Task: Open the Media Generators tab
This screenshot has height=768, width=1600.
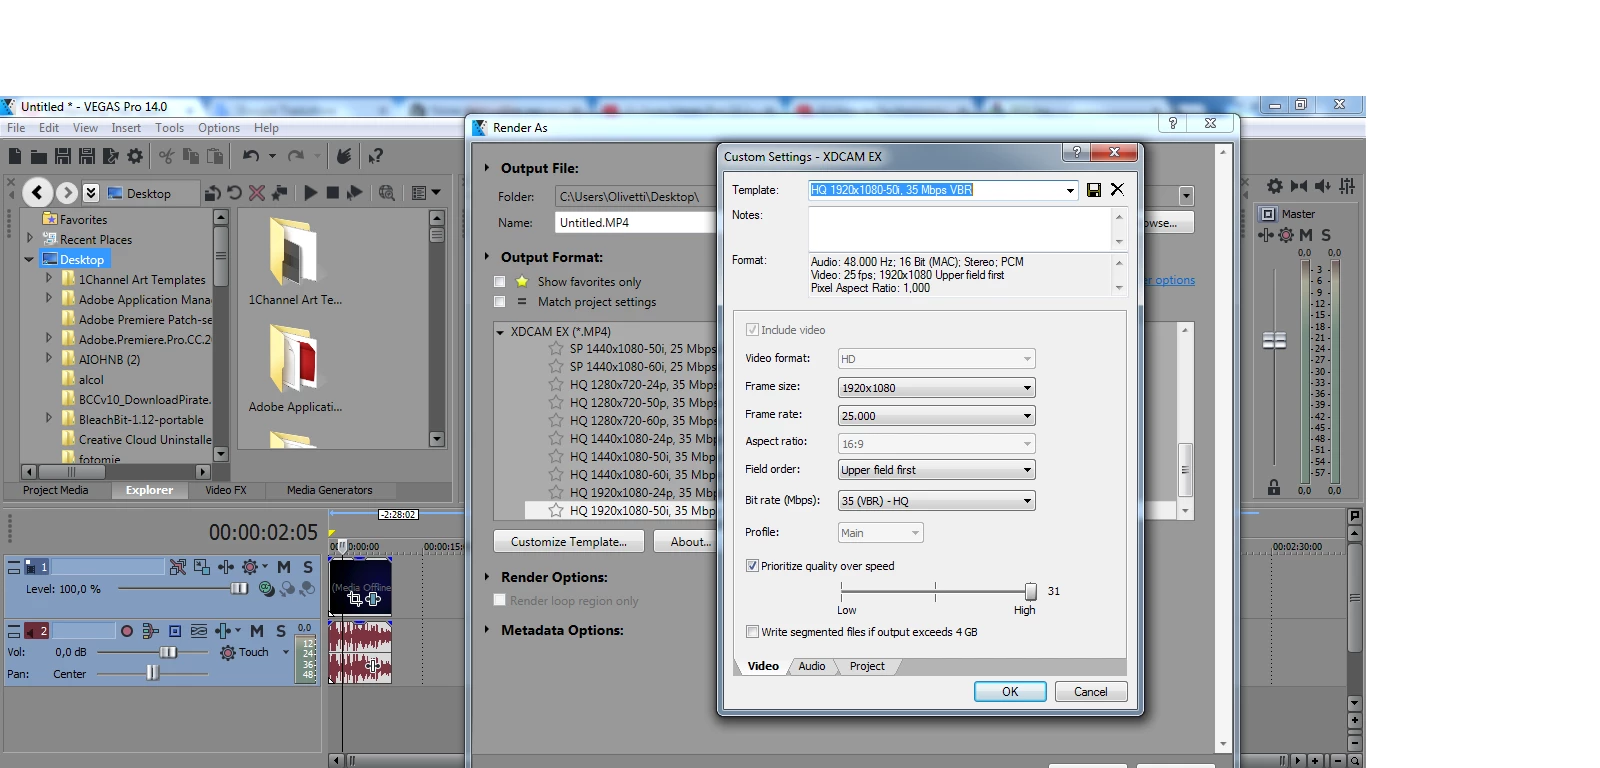Action: pyautogui.click(x=329, y=490)
